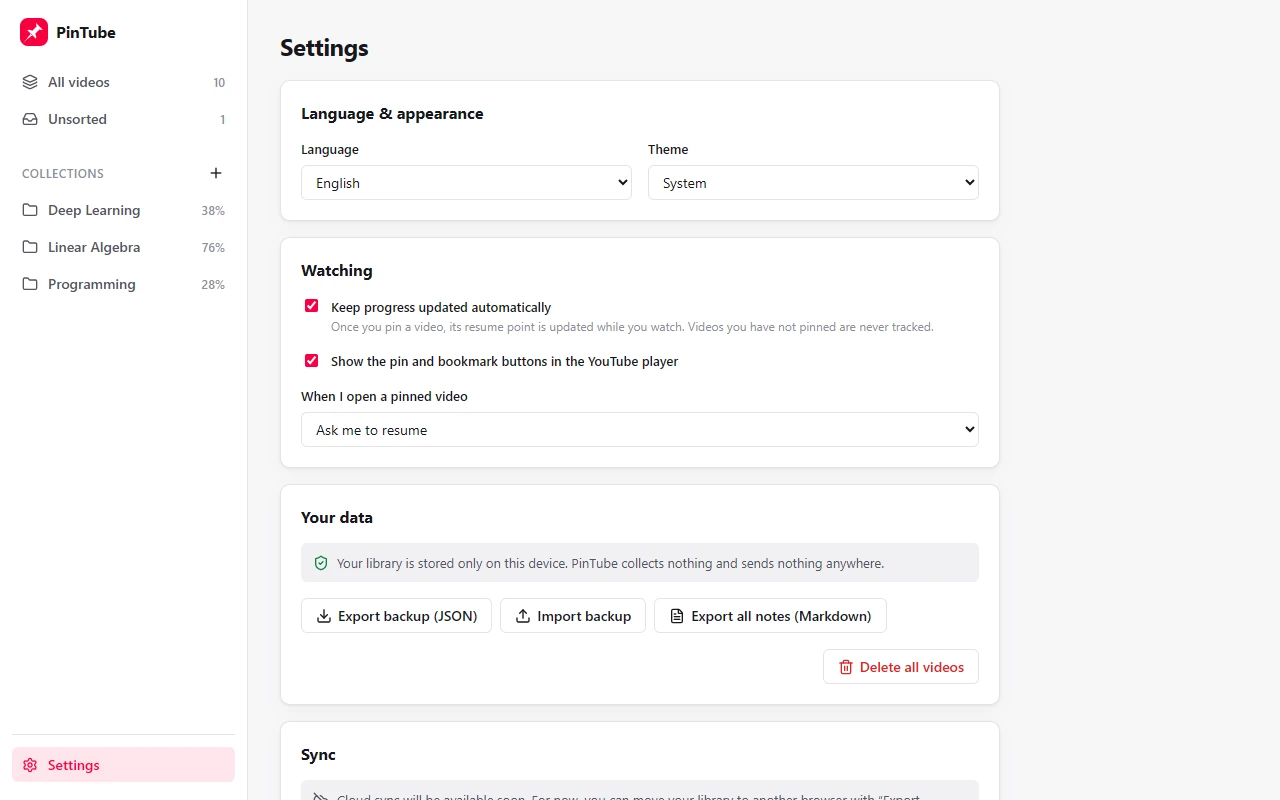Click the Linear Algebra folder icon
This screenshot has height=800, width=1280.
tap(30, 247)
